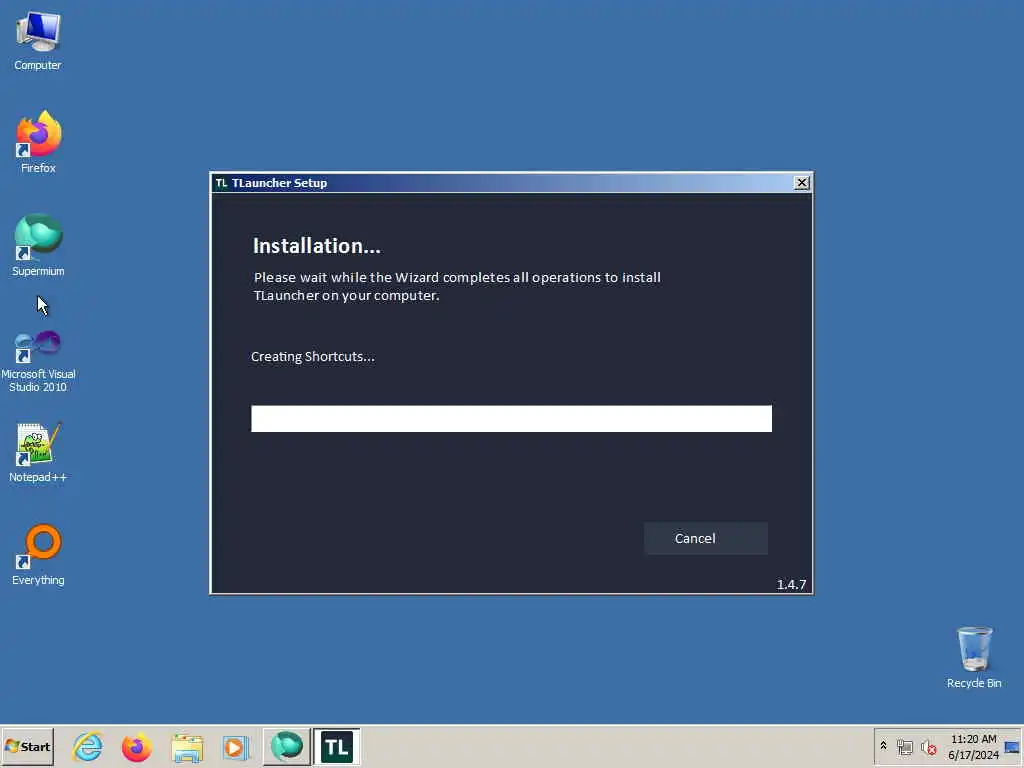Show hidden system tray icons
This screenshot has height=768, width=1024.
883,746
